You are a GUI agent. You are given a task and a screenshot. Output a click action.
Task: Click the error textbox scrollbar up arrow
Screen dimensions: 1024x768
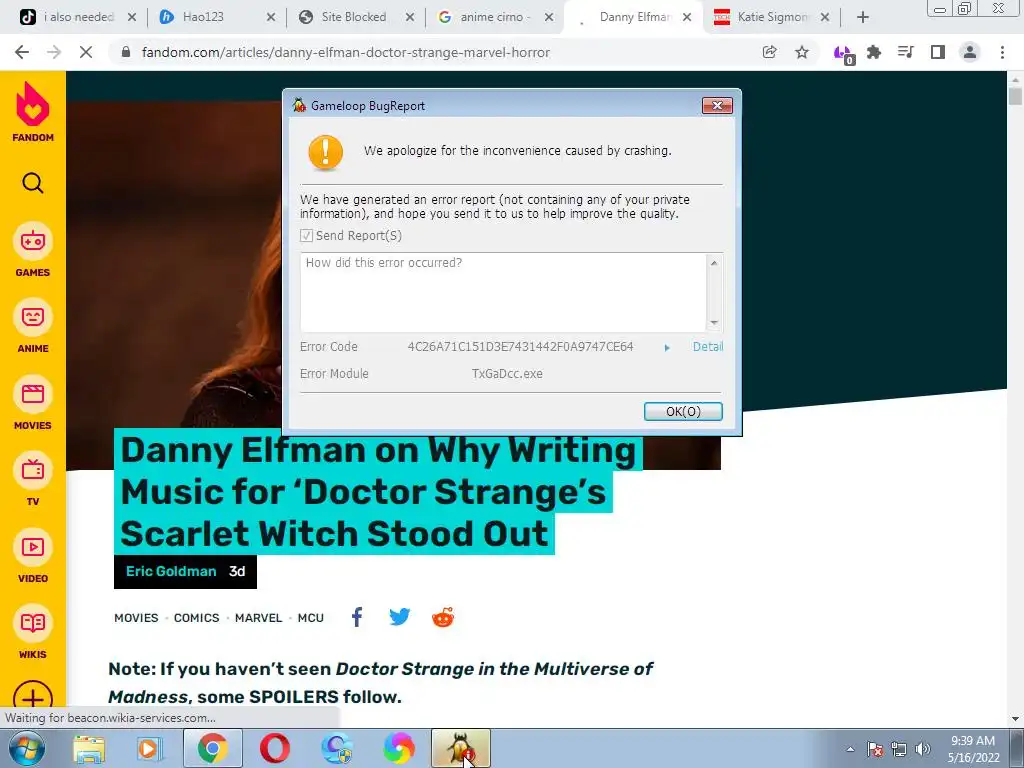click(x=714, y=263)
